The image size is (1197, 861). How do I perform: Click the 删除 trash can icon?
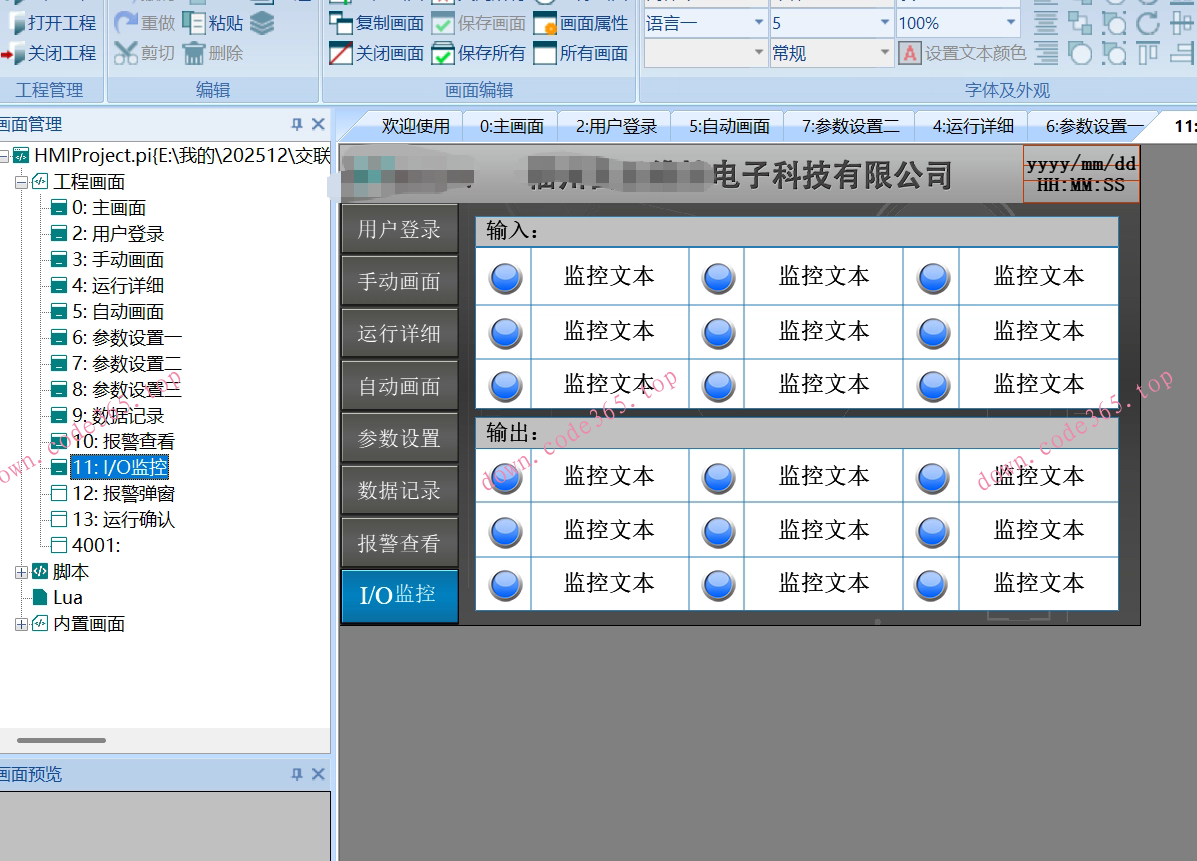[194, 53]
